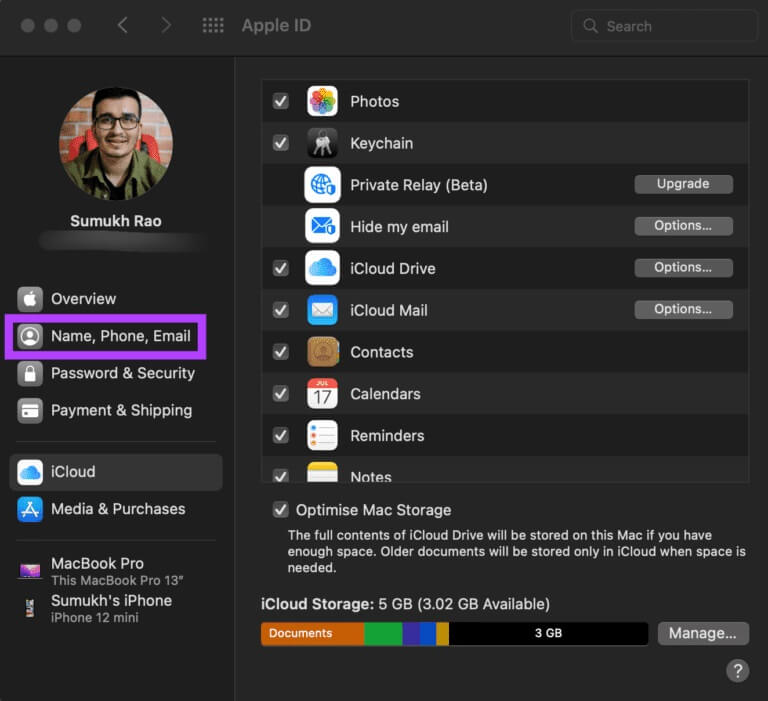Open the Overview section
This screenshot has width=768, height=701.
116,299
